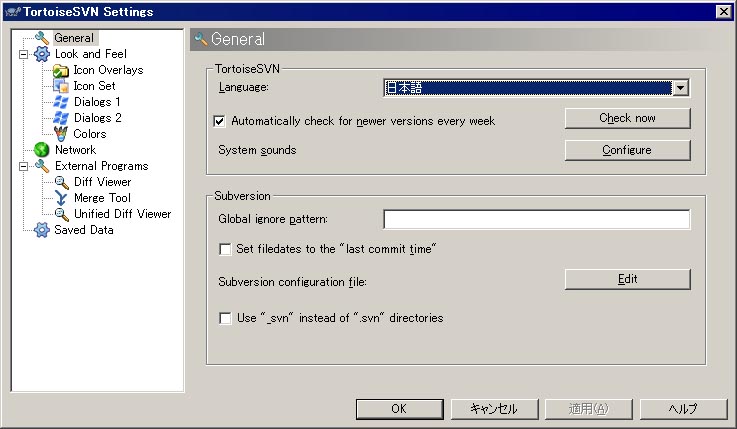Screen dimensions: 737x429
Task: Click the Colors palette icon
Action: 61,134
